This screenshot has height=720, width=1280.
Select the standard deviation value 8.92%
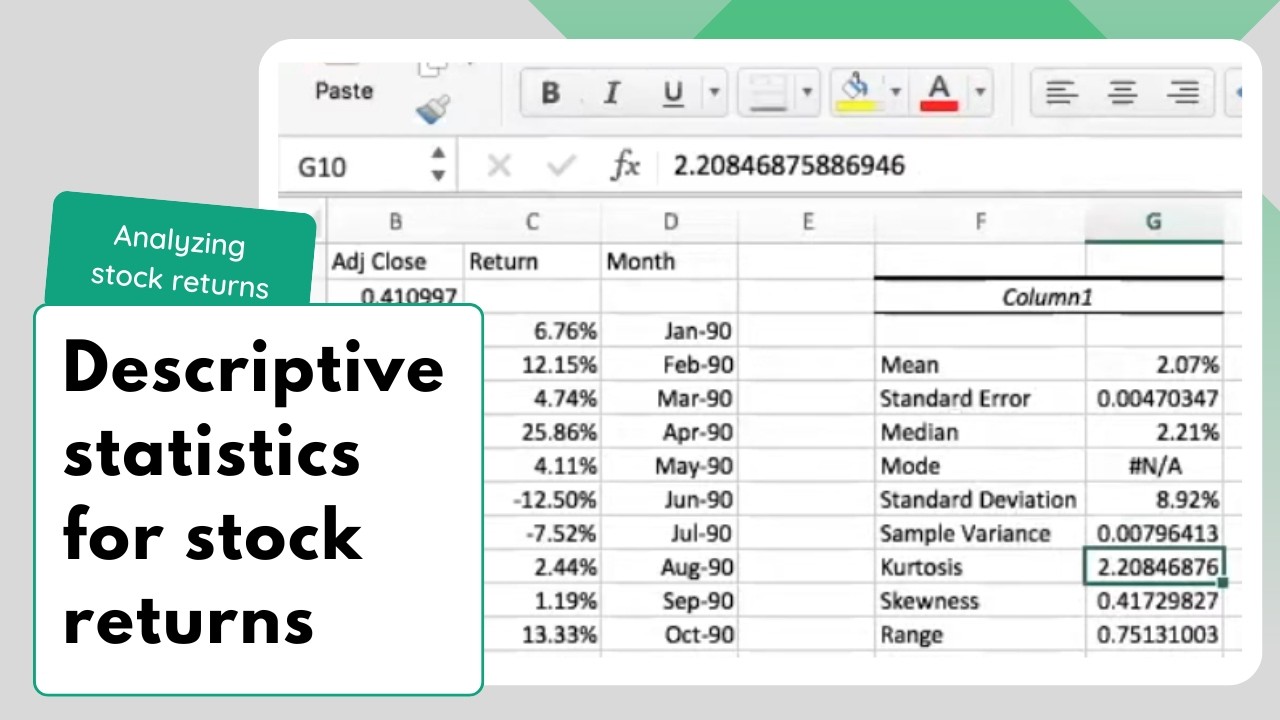point(1154,499)
